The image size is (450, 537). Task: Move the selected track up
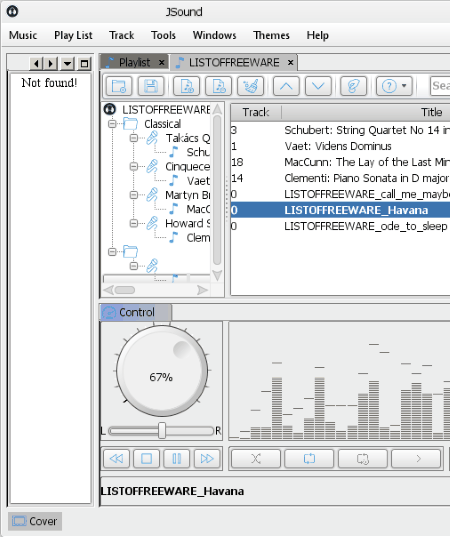click(x=286, y=86)
